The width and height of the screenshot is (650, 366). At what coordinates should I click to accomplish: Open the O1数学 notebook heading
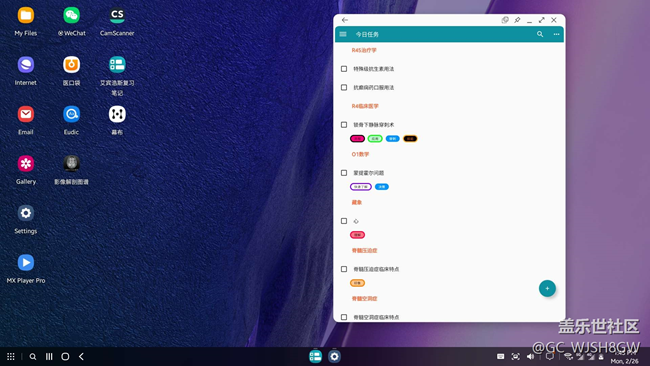click(360, 154)
